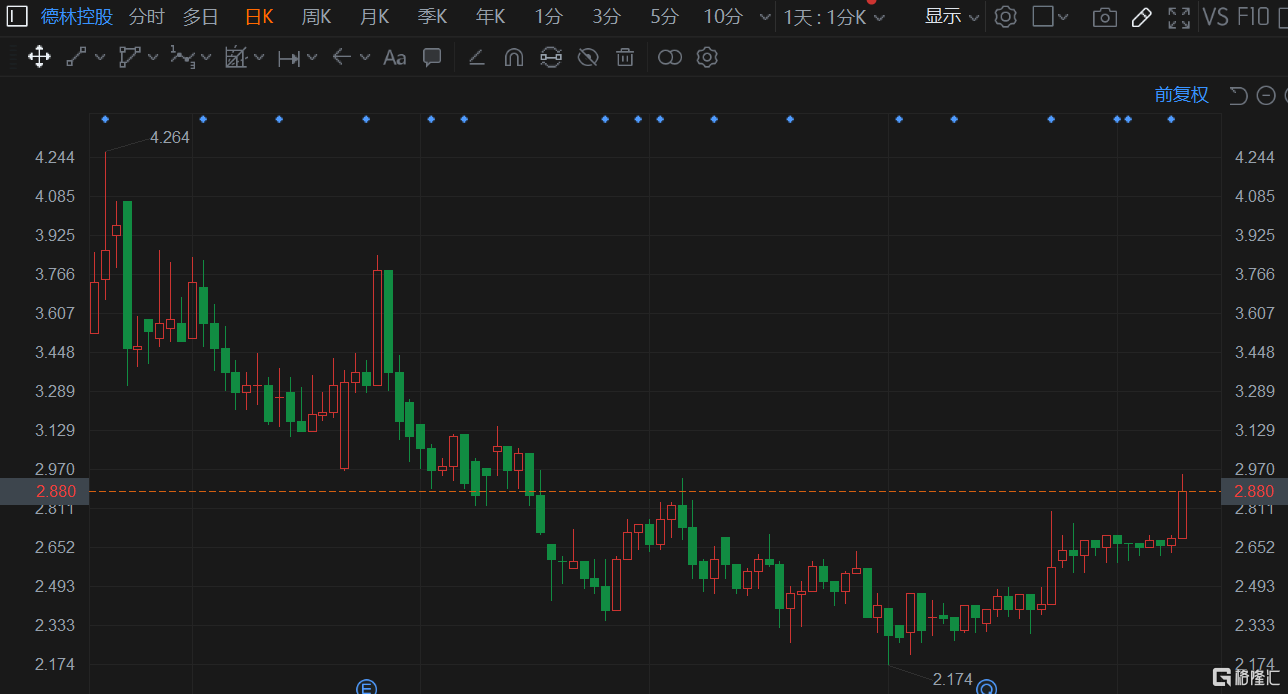Hide all drawings with crossed-eye icon
This screenshot has height=694, width=1288.
click(588, 57)
